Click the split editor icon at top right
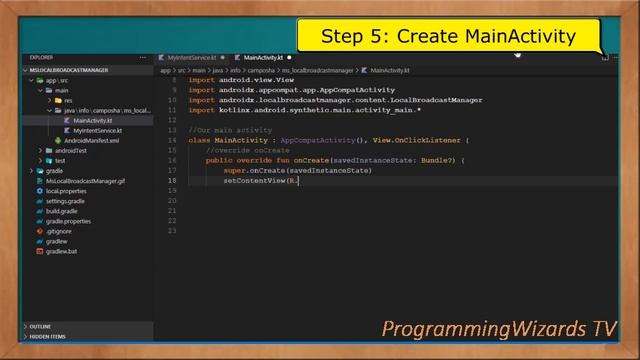640x360 pixels. pyautogui.click(x=605, y=58)
